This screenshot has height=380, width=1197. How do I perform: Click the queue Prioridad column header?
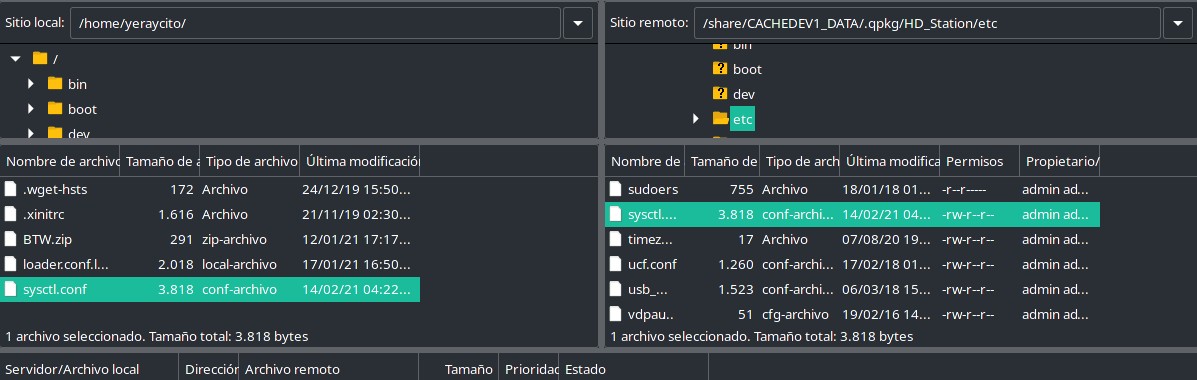[x=529, y=369]
